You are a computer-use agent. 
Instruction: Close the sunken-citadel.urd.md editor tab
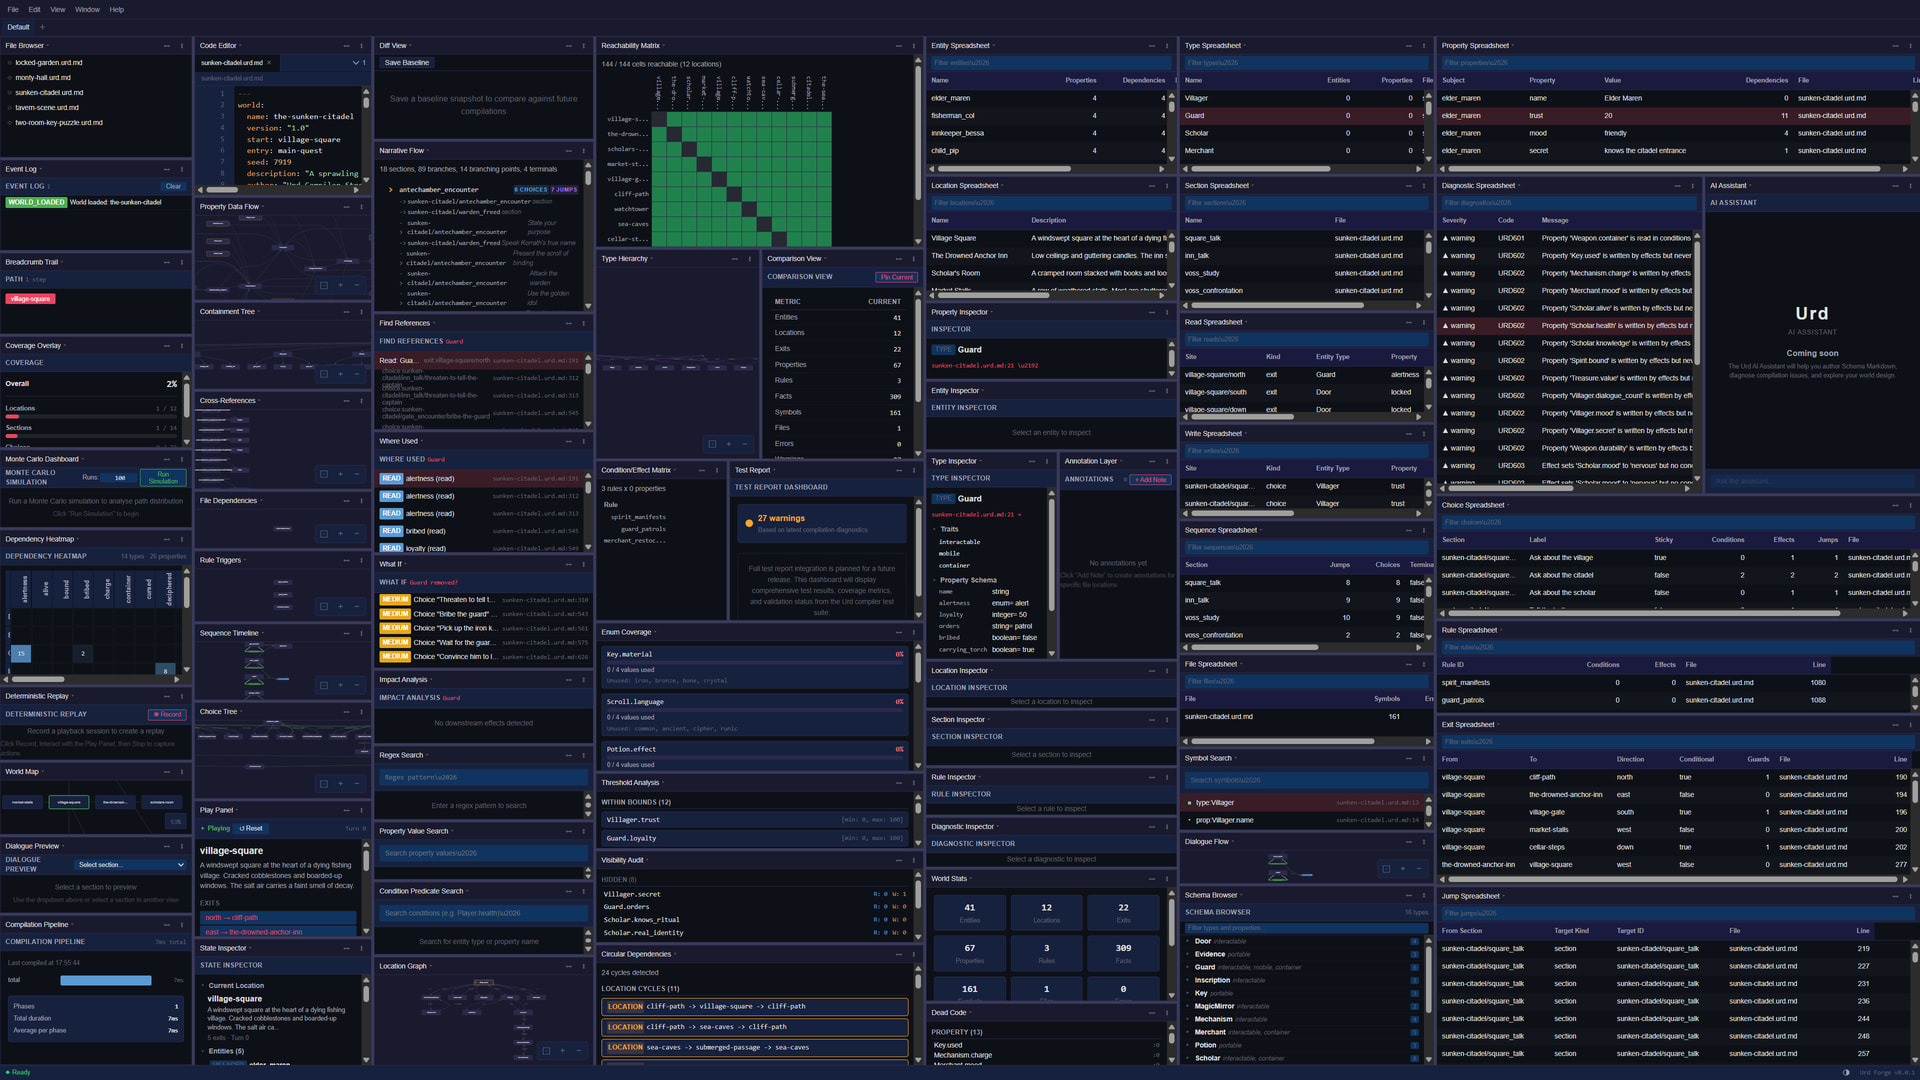[269, 63]
